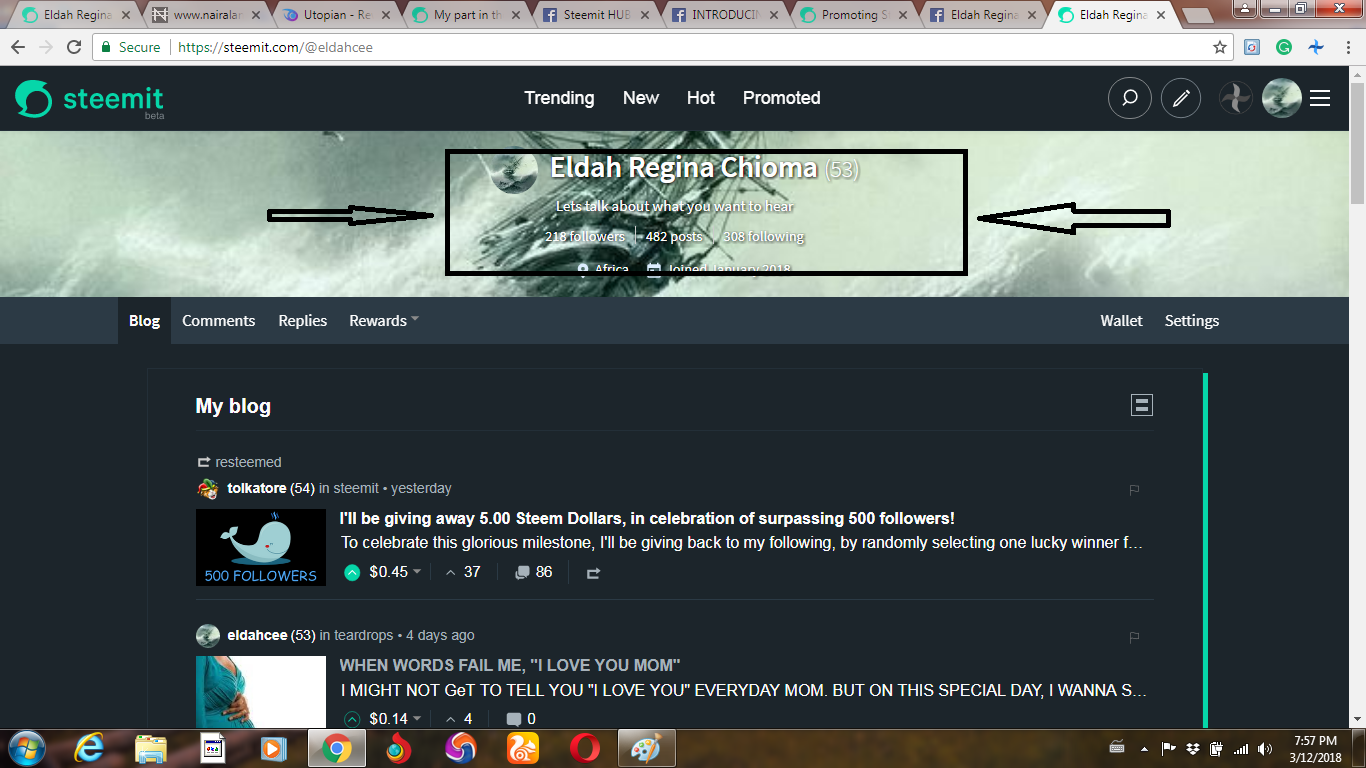This screenshot has height=768, width=1366.
Task: Open the 308 following list
Action: [x=764, y=237]
